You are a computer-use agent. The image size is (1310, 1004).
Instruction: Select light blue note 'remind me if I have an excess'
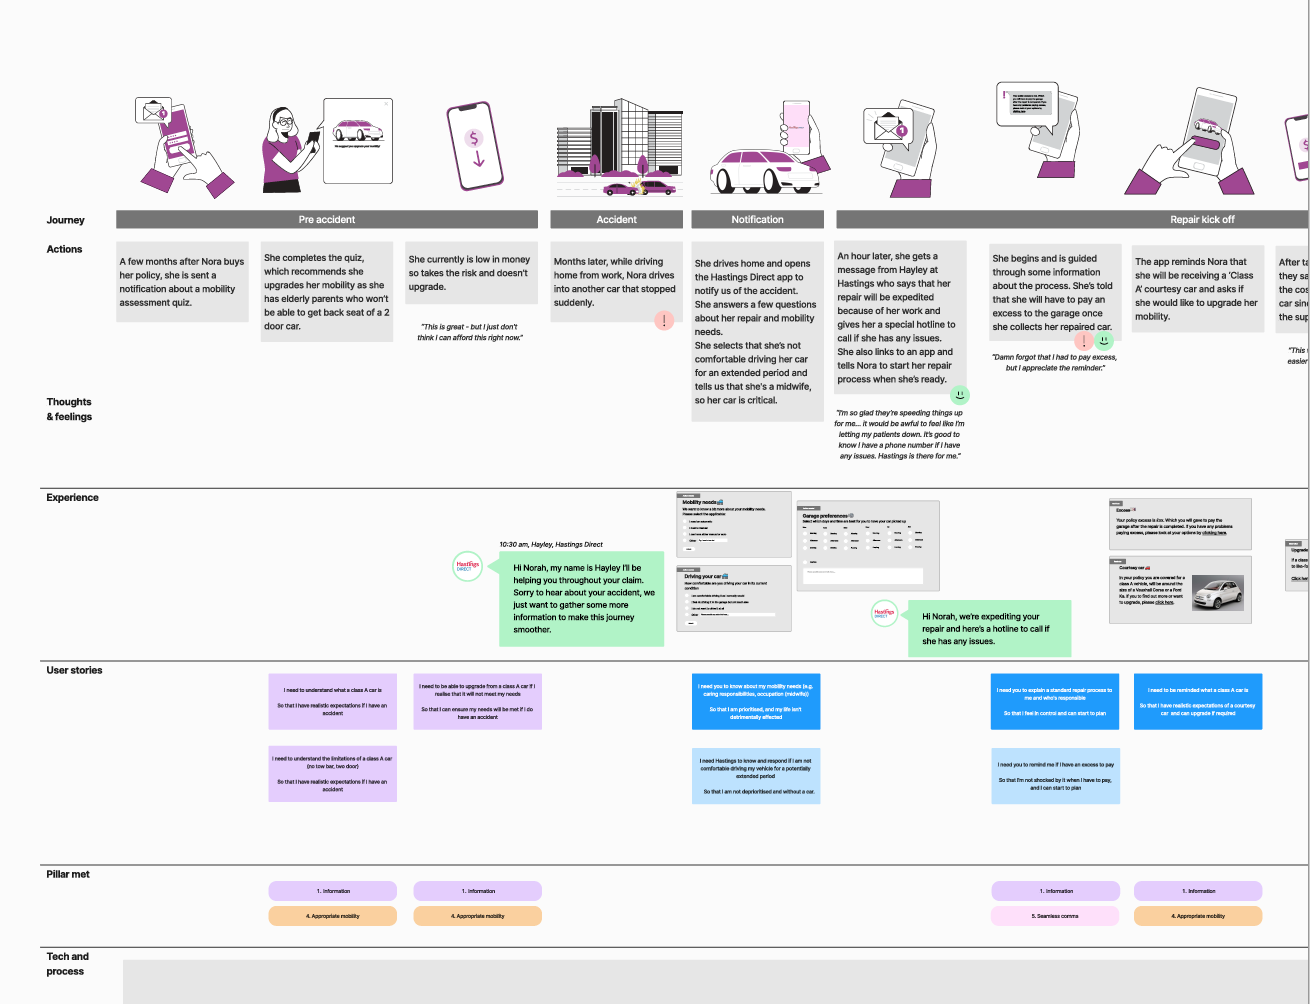[x=1056, y=775]
